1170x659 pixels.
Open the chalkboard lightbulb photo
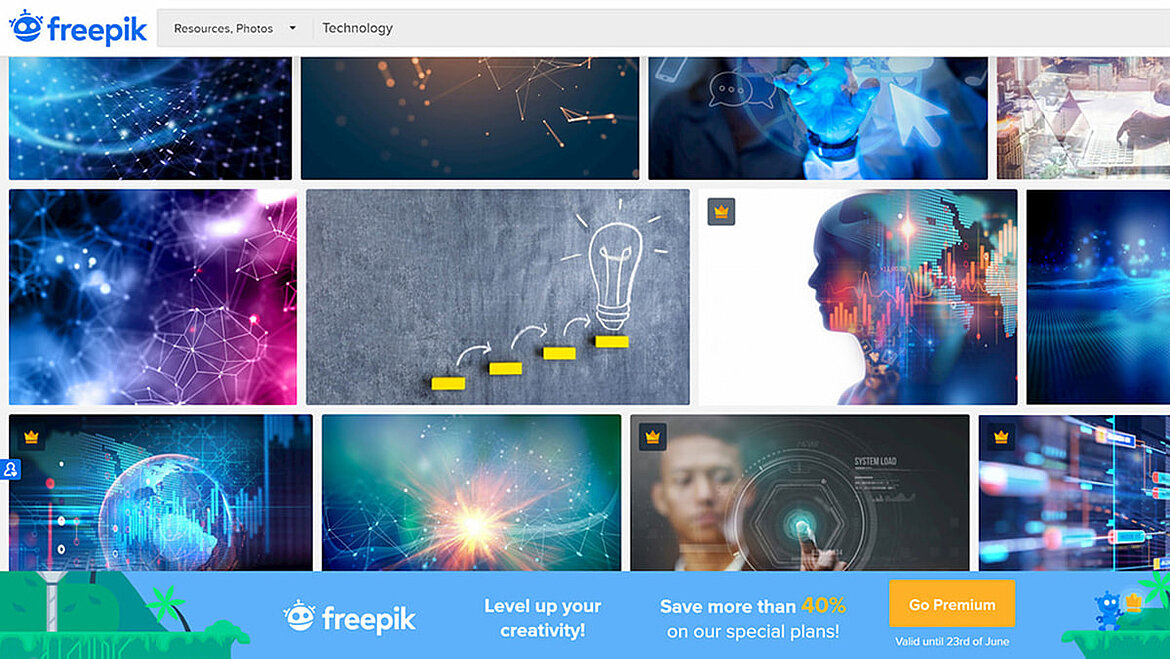498,297
